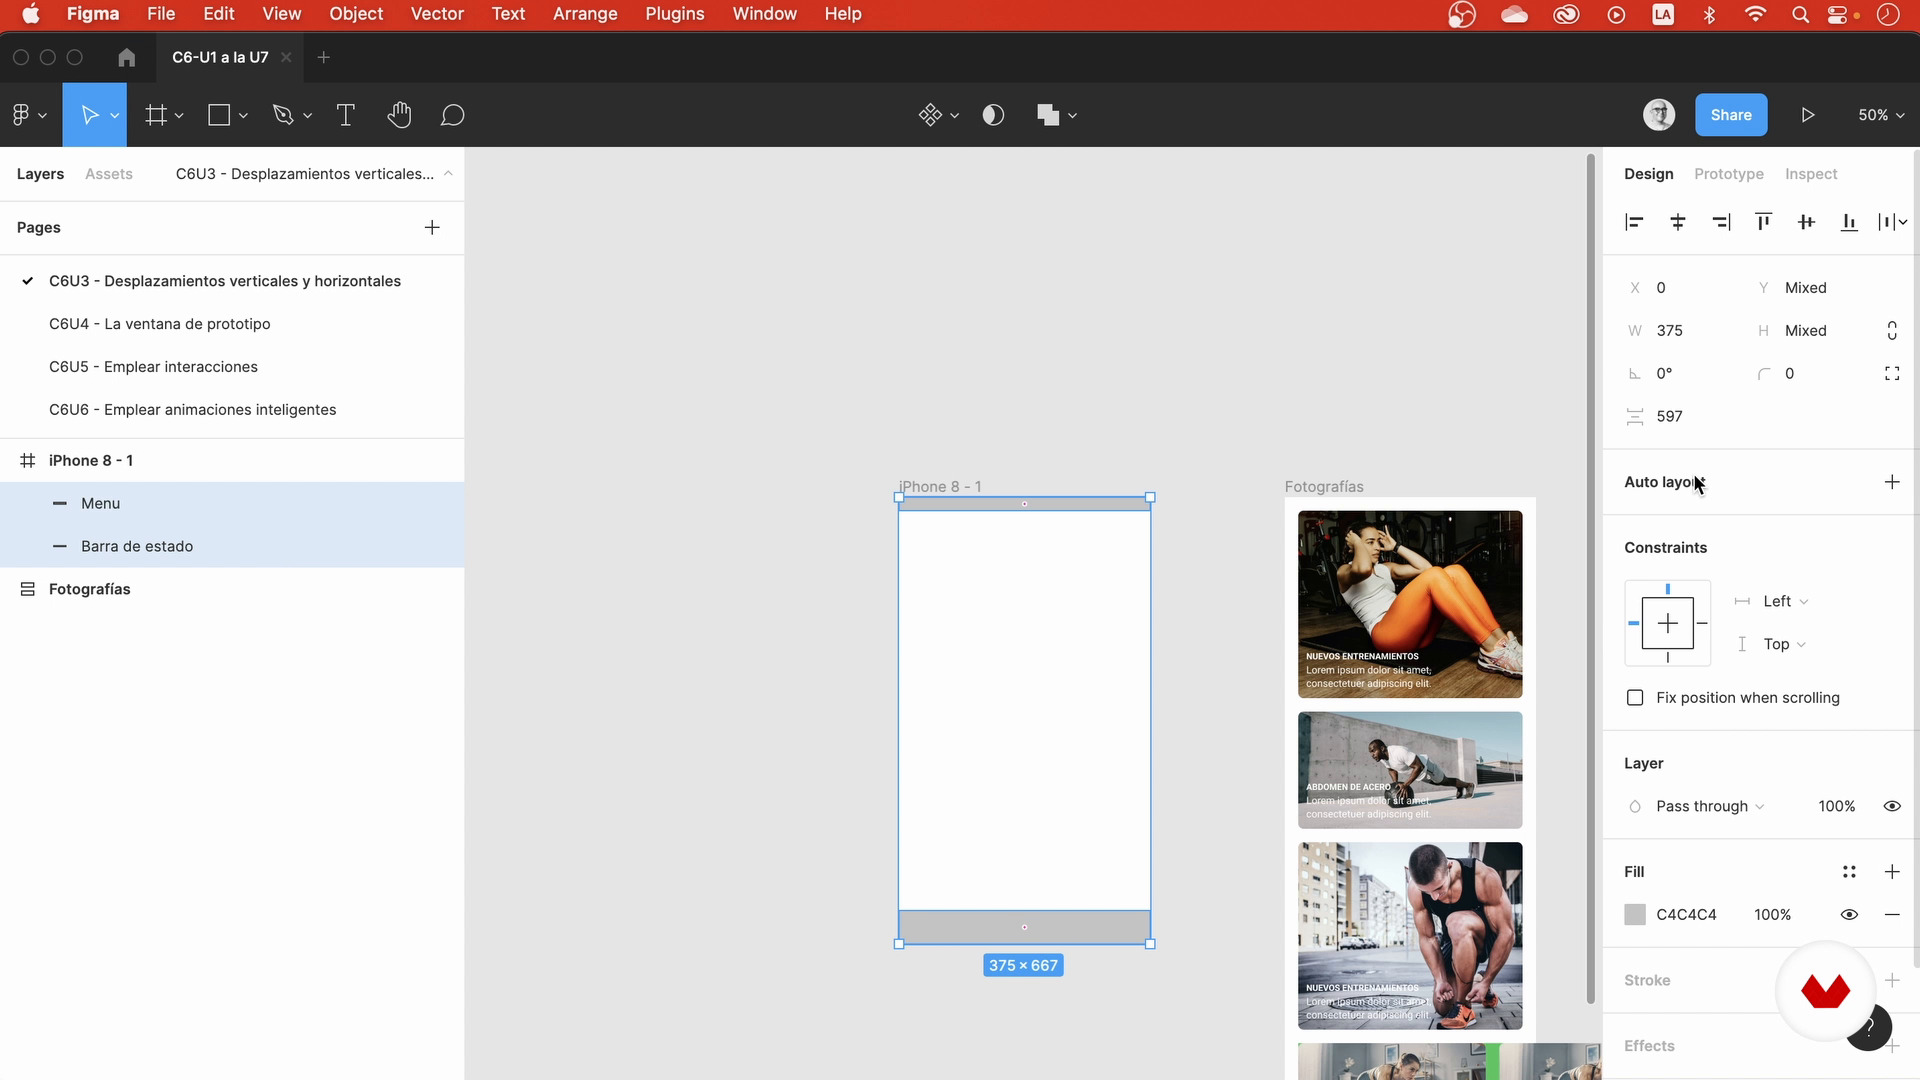1920x1080 pixels.
Task: Open Move tools dropdown arrow
Action: 115,116
